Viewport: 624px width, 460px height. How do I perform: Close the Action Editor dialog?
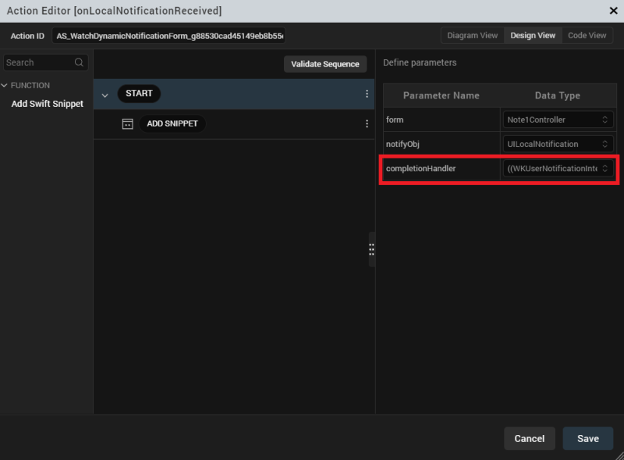point(613,11)
